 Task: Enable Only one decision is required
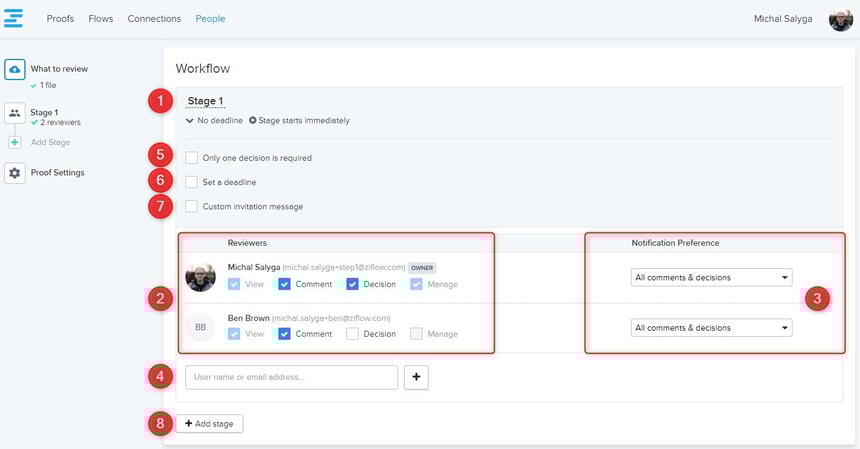[191, 157]
